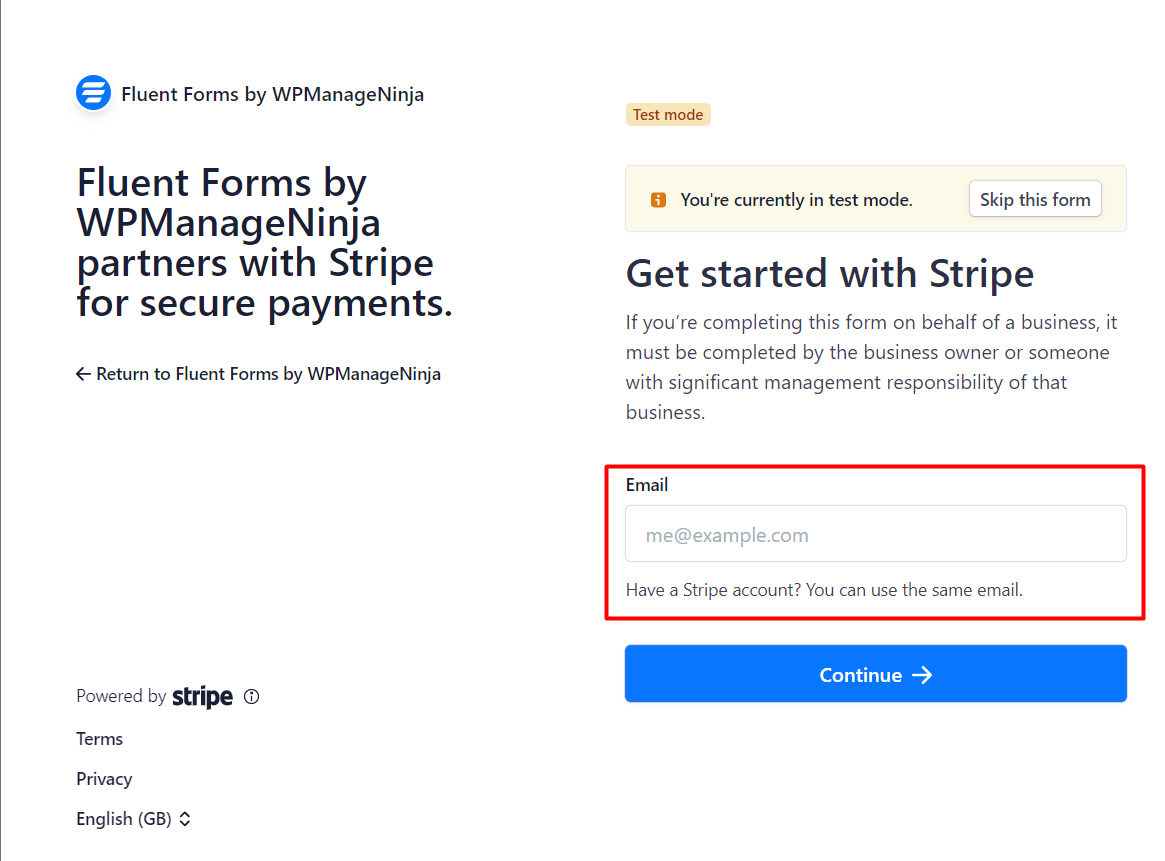Click the "Have a Stripe account?" hint text
Image resolution: width=1165 pixels, height=861 pixels.
pos(823,590)
